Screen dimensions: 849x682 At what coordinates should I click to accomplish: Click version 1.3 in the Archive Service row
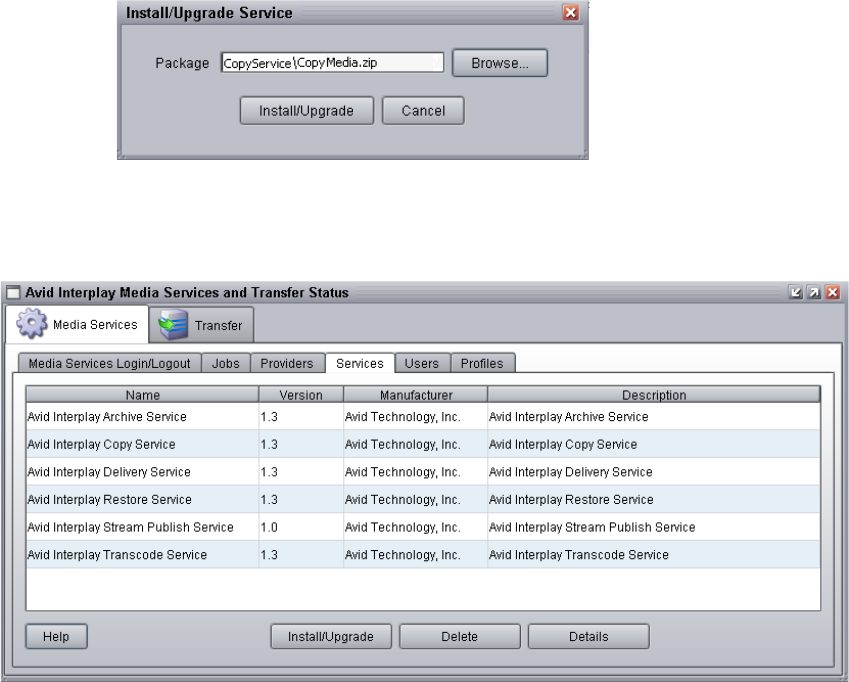pos(301,417)
